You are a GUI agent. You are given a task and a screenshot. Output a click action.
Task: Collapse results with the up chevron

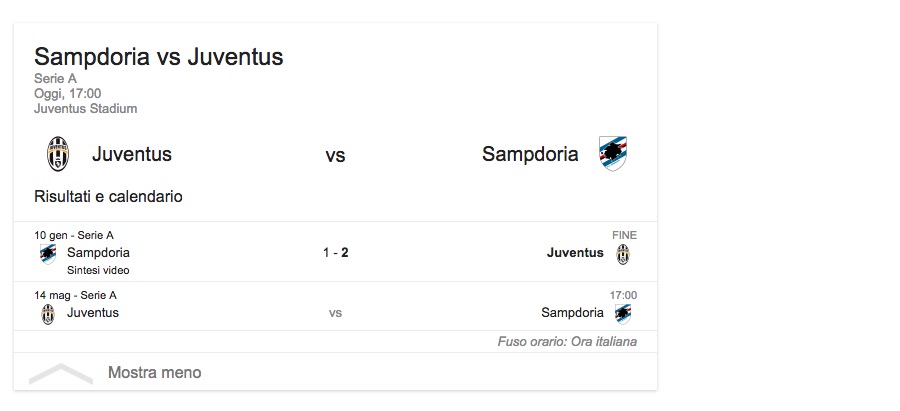60,373
